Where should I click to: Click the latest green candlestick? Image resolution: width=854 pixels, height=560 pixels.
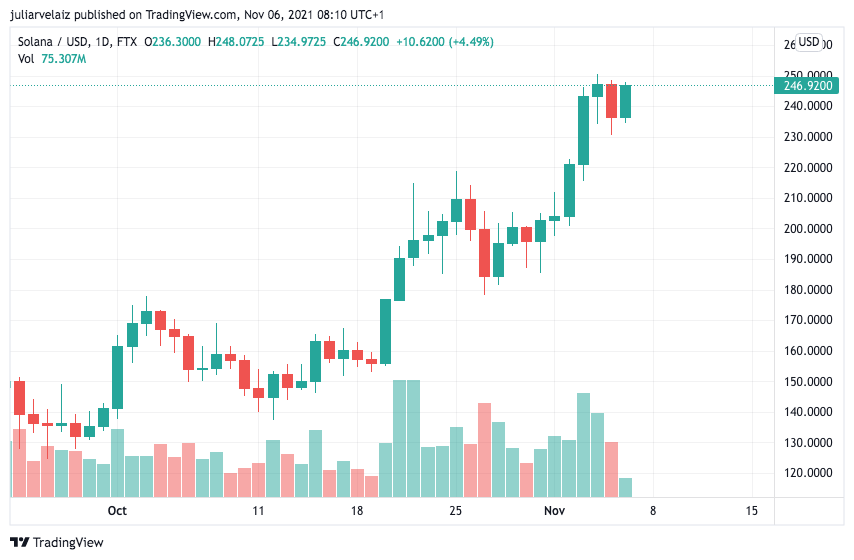coord(625,101)
